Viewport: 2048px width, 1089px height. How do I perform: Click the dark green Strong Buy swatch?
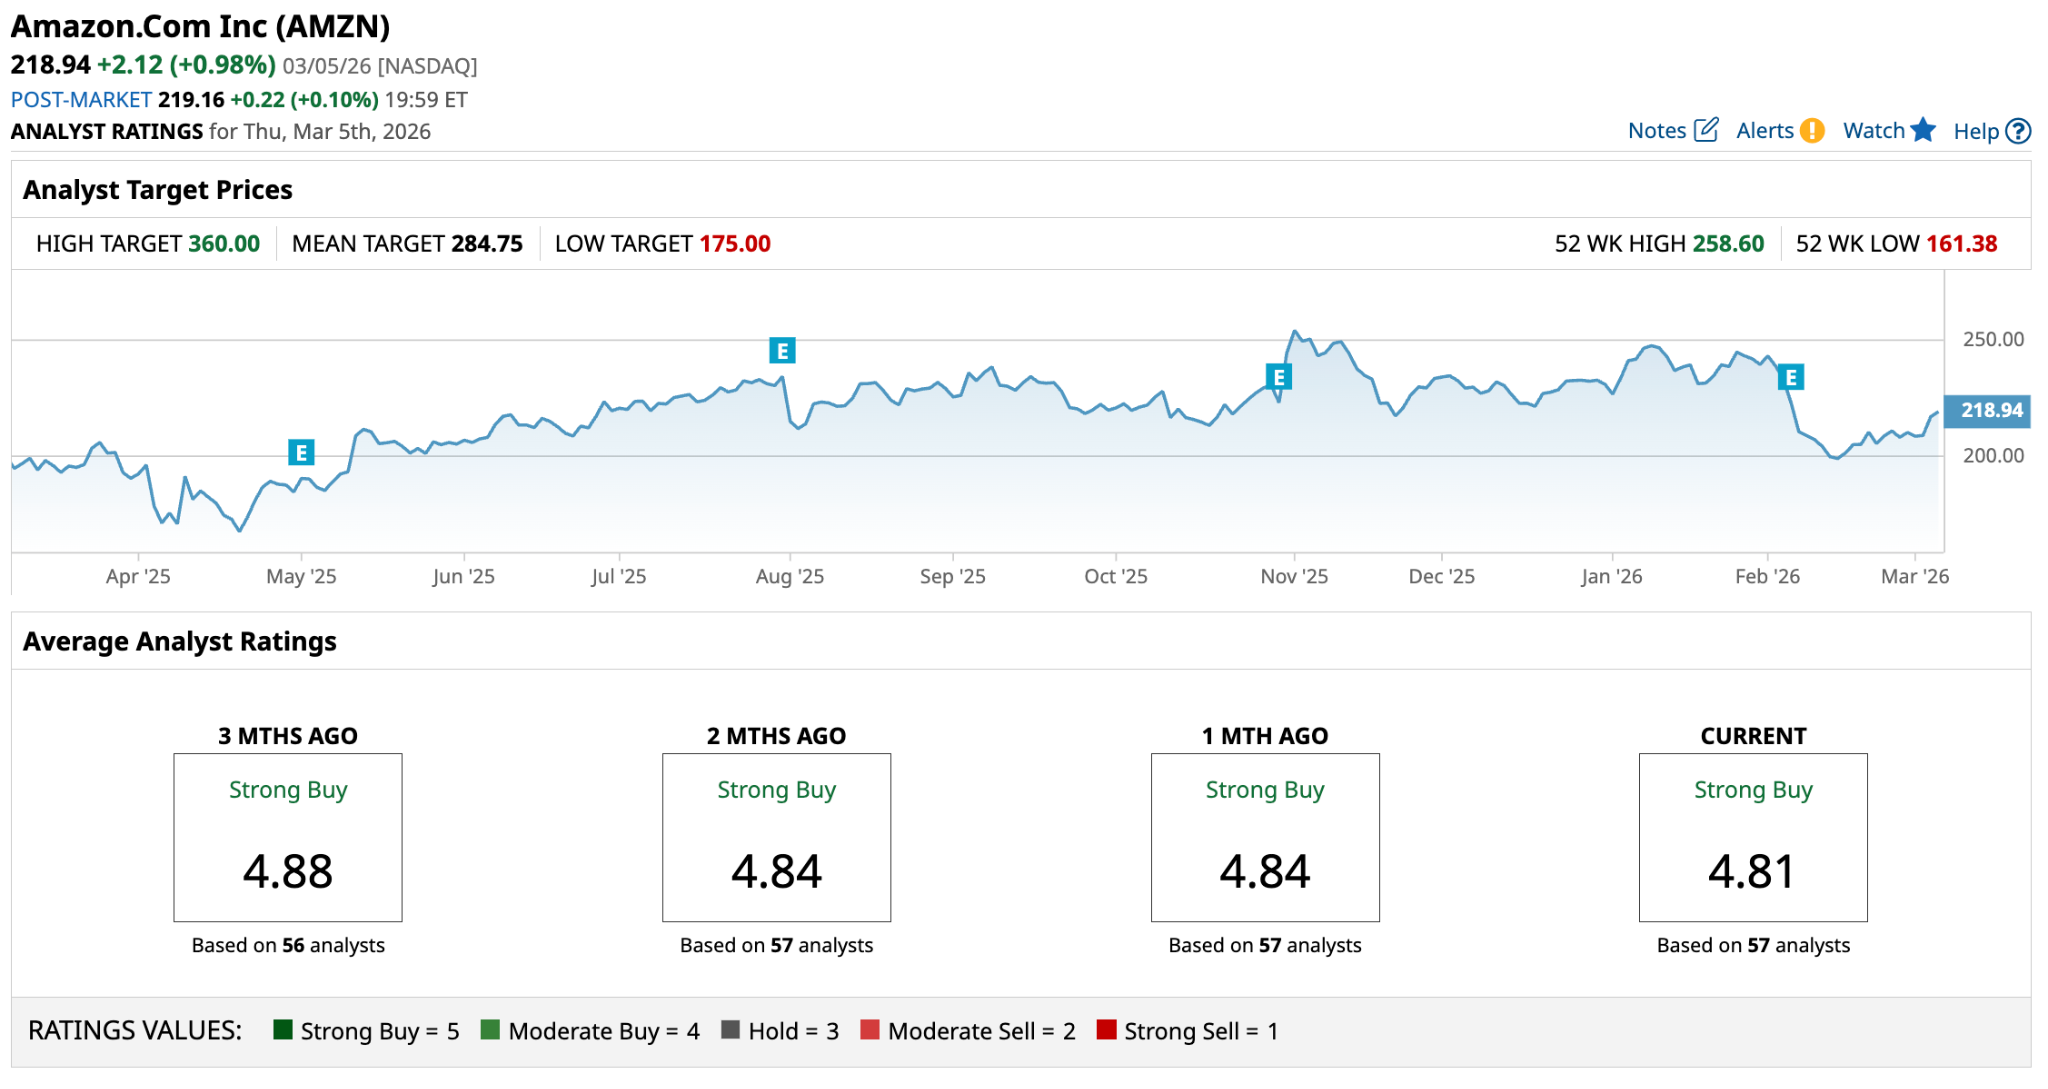(x=283, y=1030)
